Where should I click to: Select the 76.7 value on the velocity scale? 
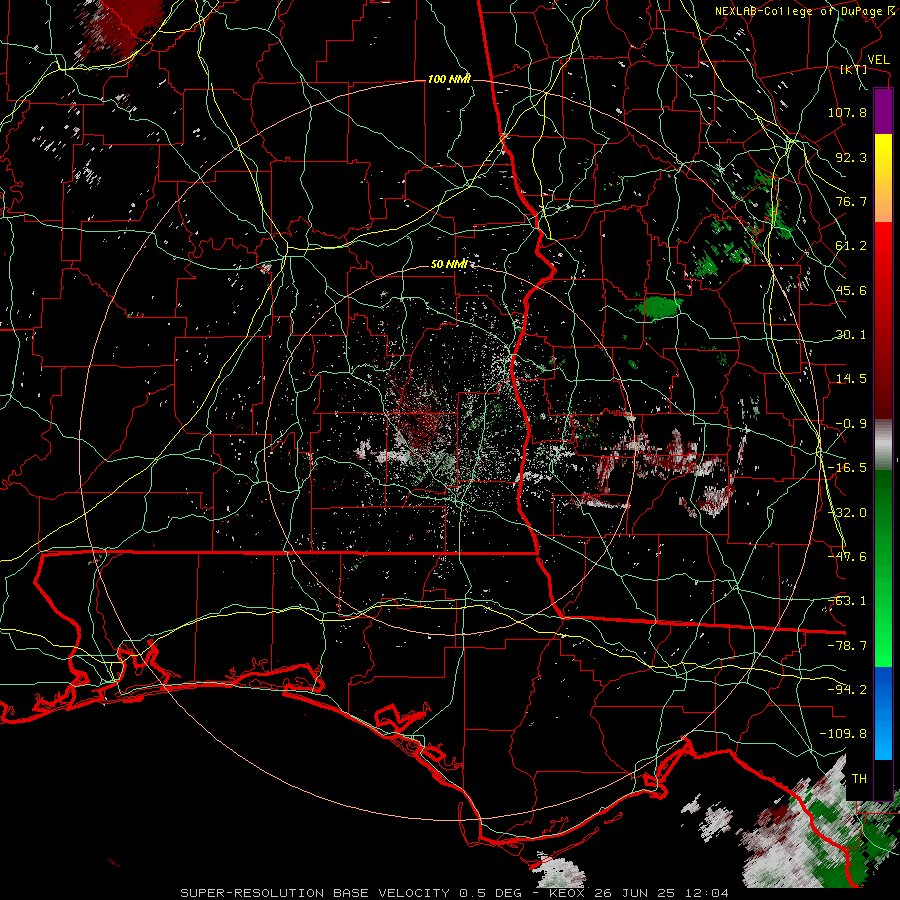click(851, 201)
